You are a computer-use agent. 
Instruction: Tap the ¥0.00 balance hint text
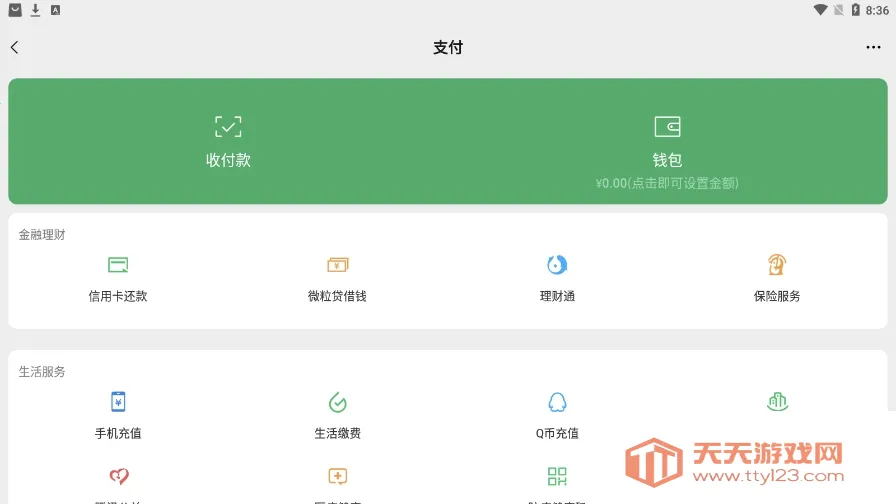click(x=667, y=183)
